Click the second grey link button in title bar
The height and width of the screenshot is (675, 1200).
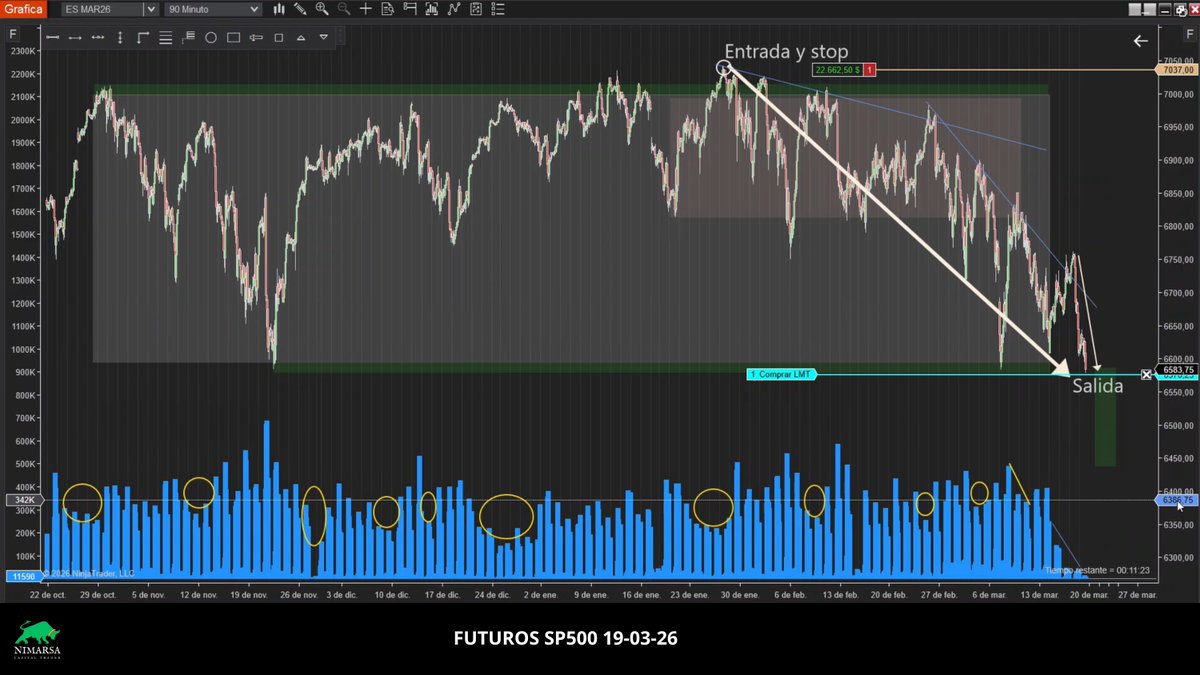1150,9
